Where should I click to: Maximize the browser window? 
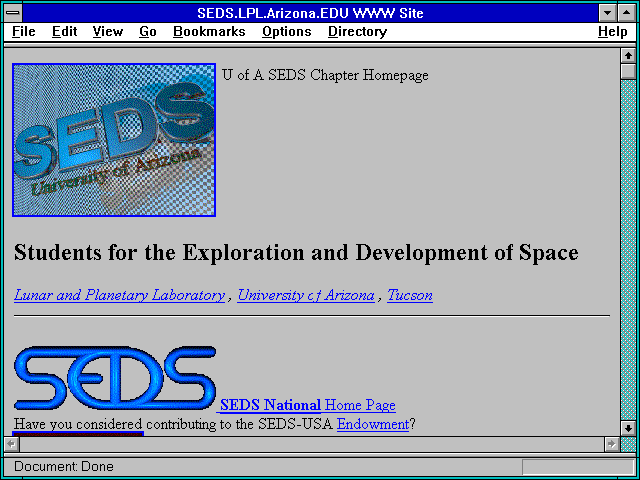[x=627, y=13]
